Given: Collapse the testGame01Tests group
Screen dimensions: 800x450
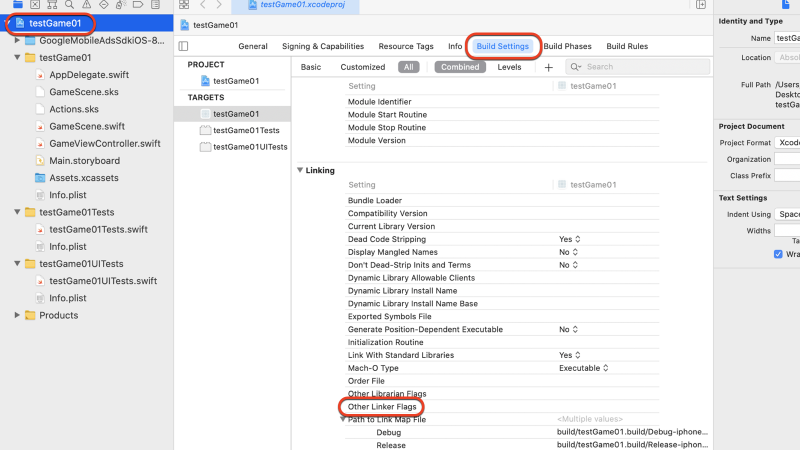Looking at the screenshot, I should [17, 212].
